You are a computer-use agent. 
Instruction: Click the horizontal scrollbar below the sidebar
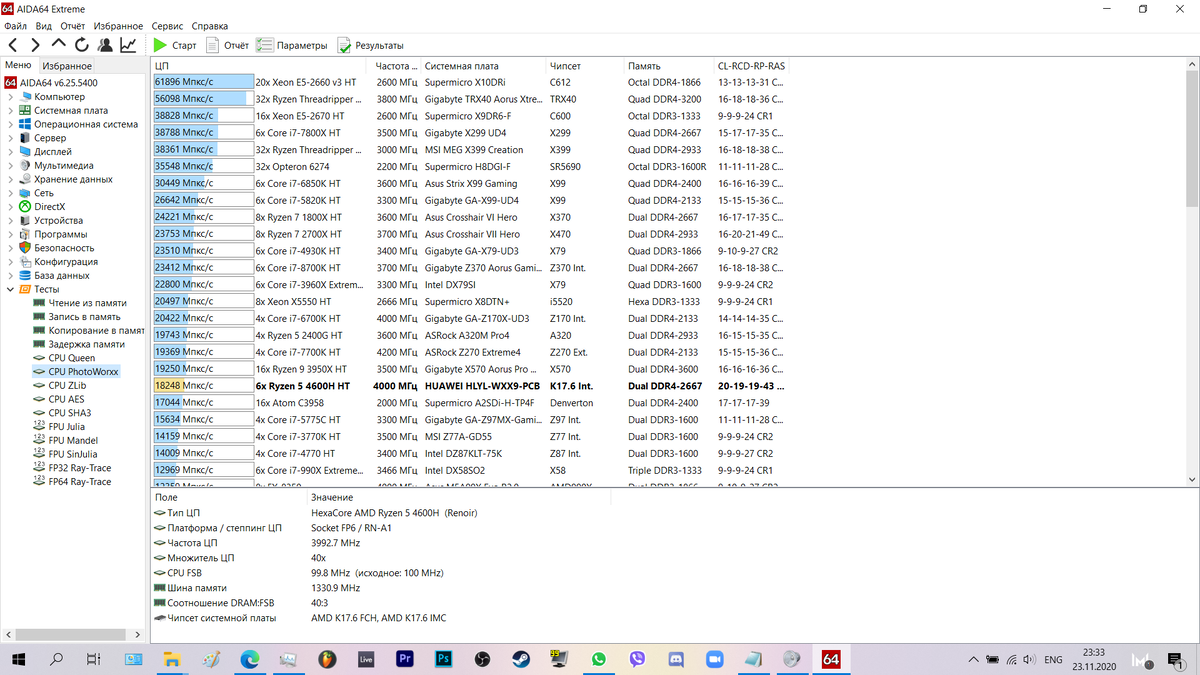(70, 633)
